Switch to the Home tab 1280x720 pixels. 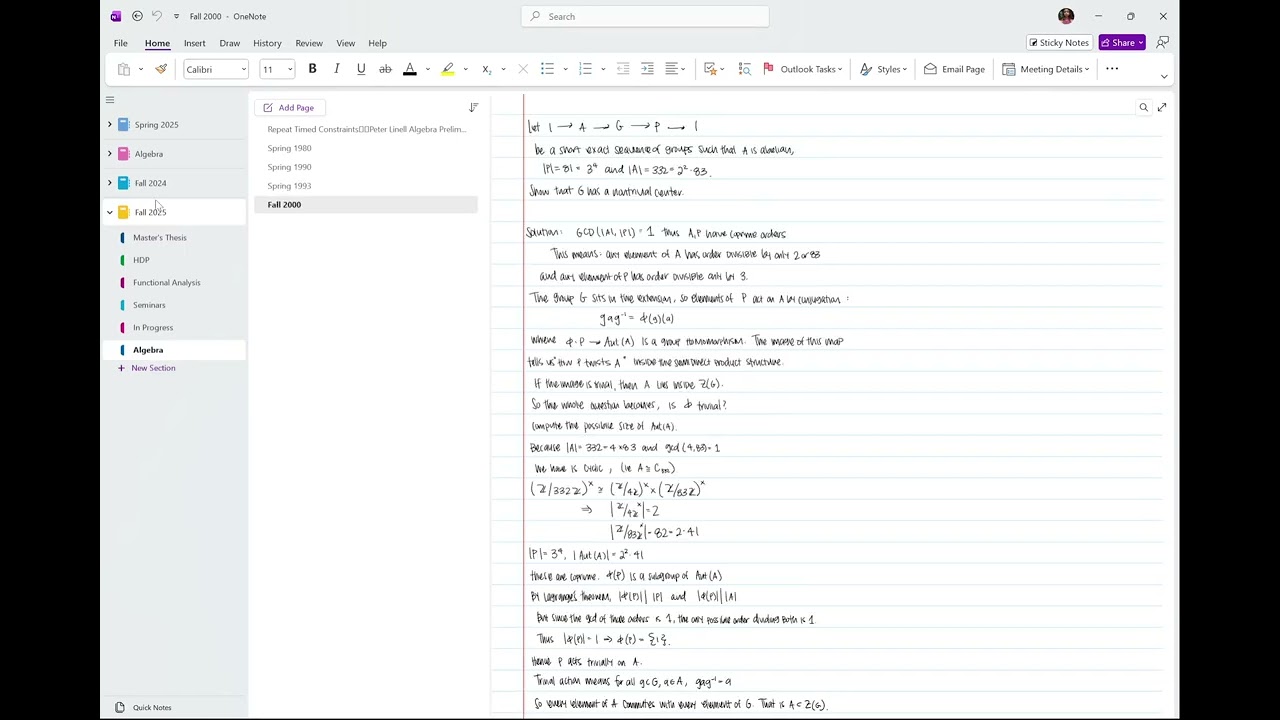(x=157, y=43)
